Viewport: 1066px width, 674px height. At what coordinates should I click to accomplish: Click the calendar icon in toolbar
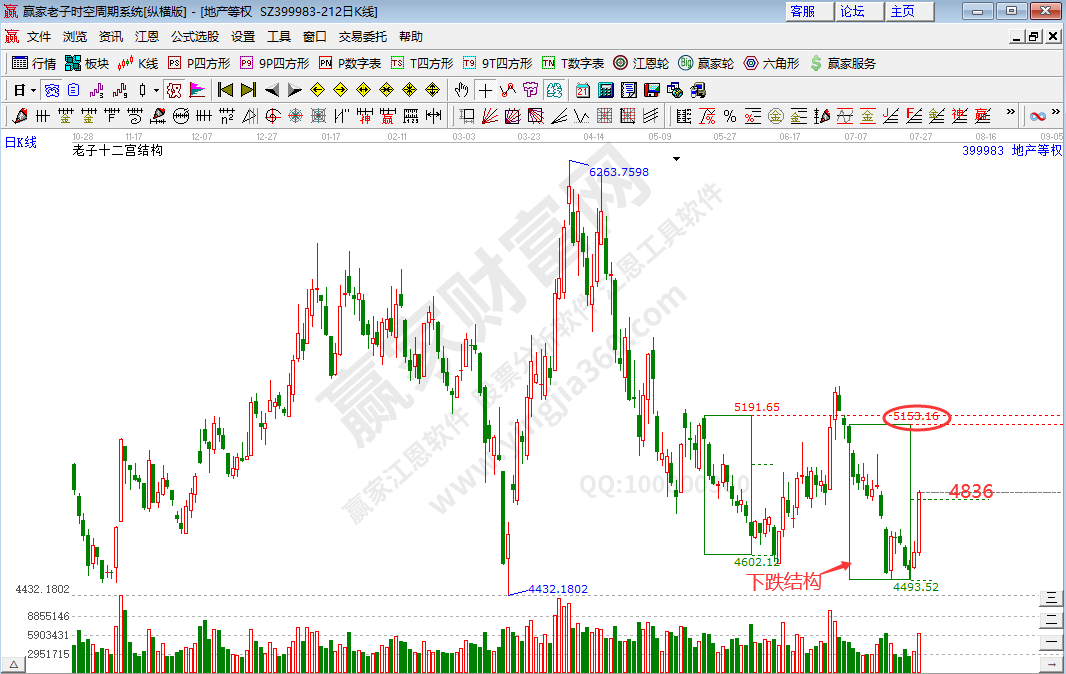click(583, 89)
